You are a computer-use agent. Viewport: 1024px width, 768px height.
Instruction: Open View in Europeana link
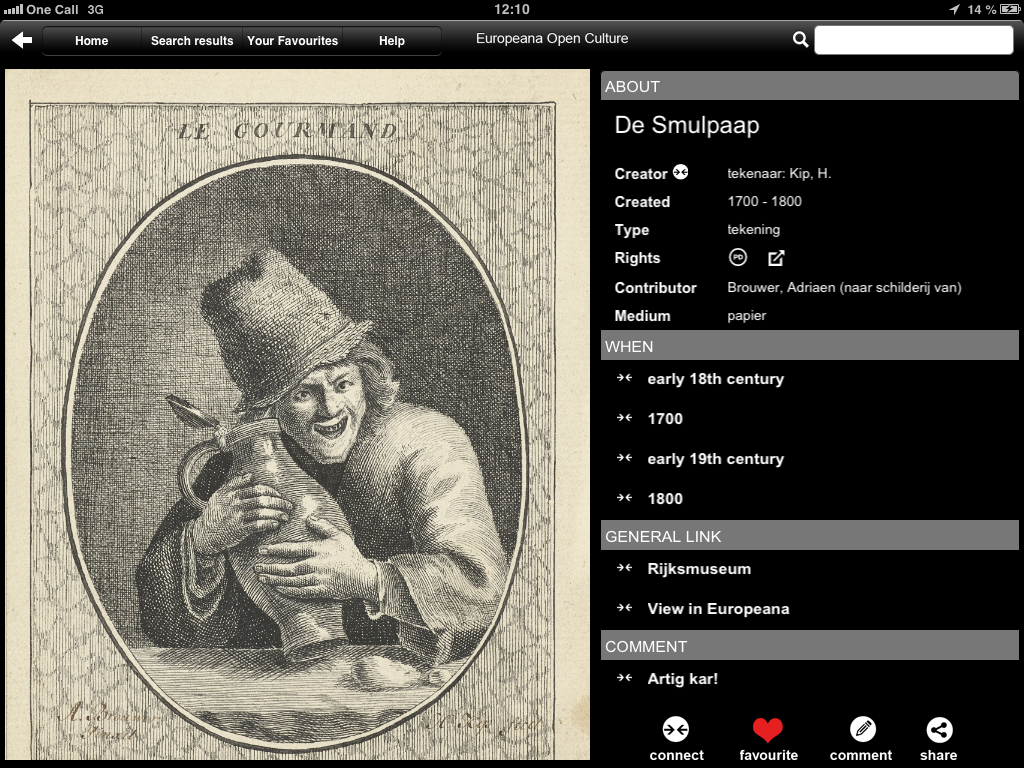[718, 609]
